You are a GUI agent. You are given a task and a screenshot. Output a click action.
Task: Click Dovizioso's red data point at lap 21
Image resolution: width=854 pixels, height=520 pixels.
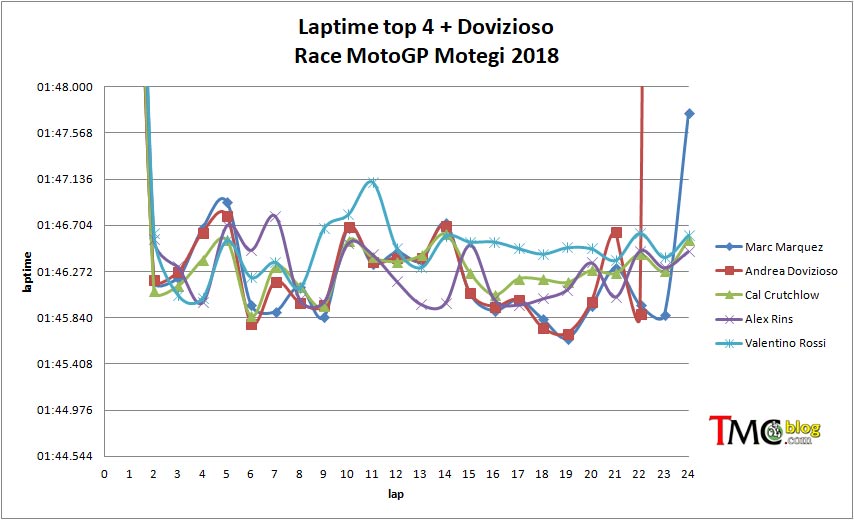point(616,233)
